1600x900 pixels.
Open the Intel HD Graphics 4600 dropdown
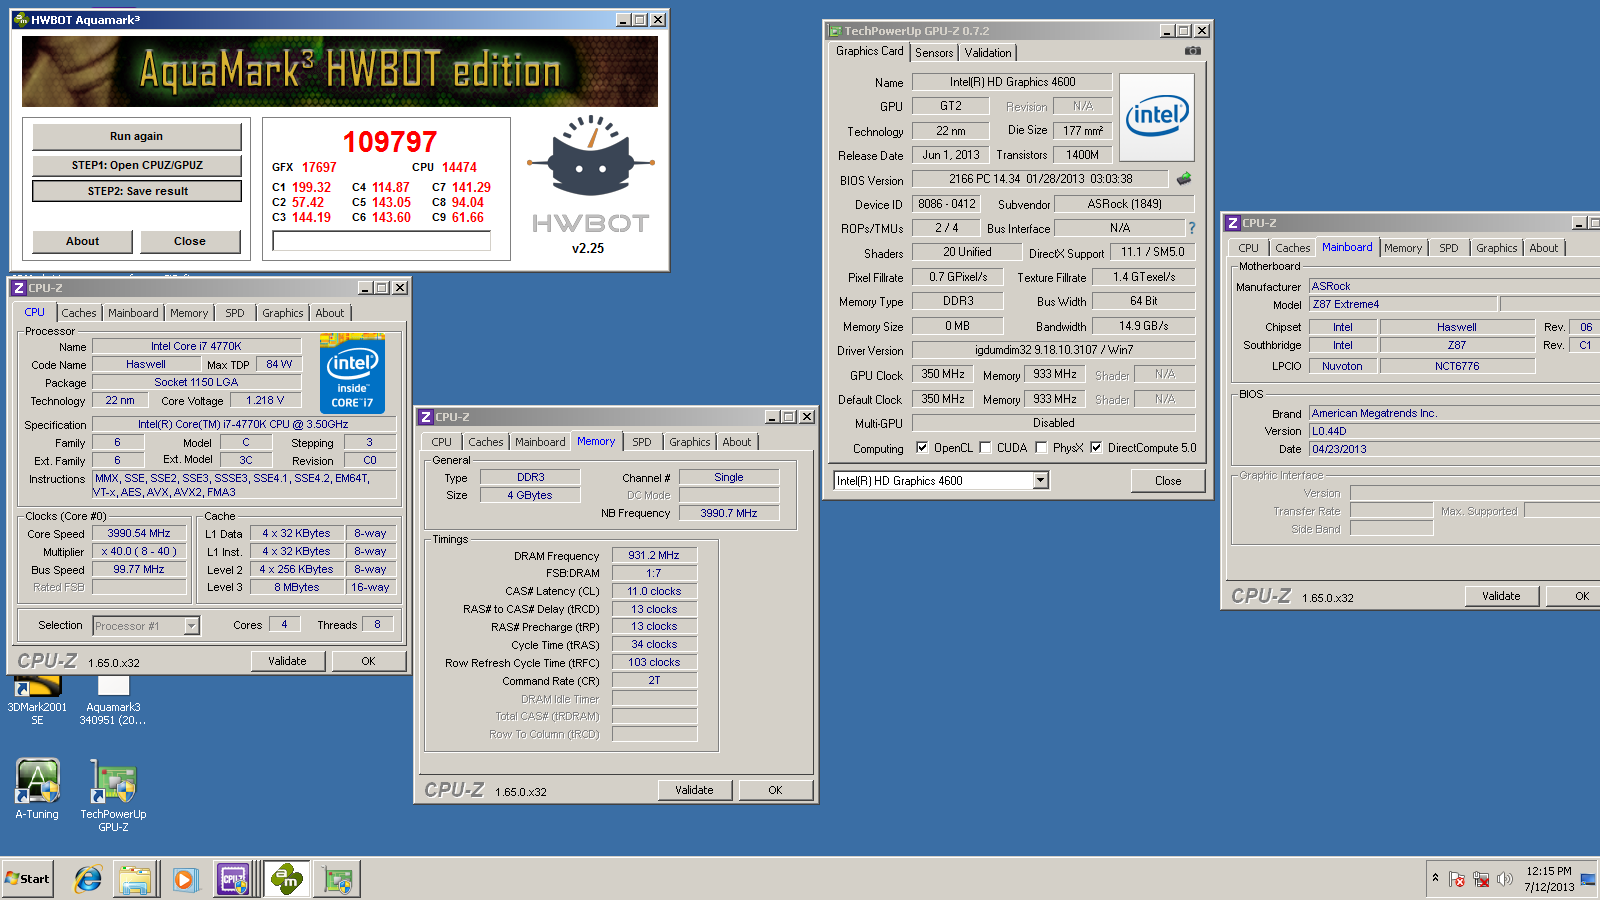click(1040, 481)
